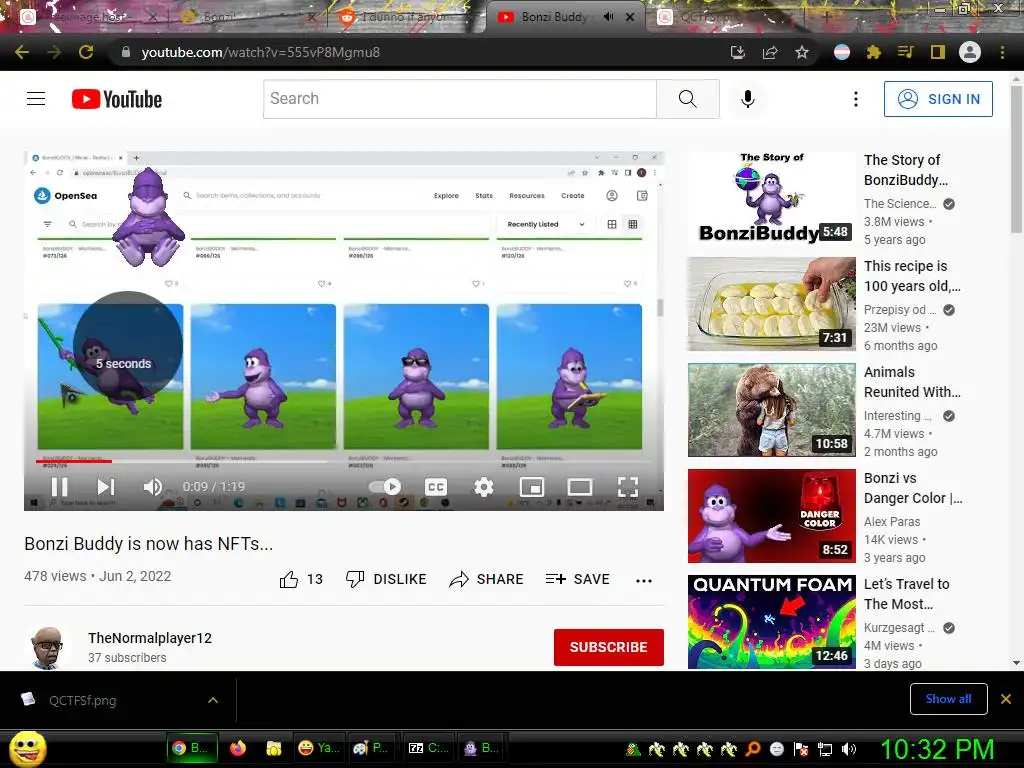This screenshot has height=768, width=1024.
Task: Open Firefox from the taskbar
Action: [x=238, y=748]
